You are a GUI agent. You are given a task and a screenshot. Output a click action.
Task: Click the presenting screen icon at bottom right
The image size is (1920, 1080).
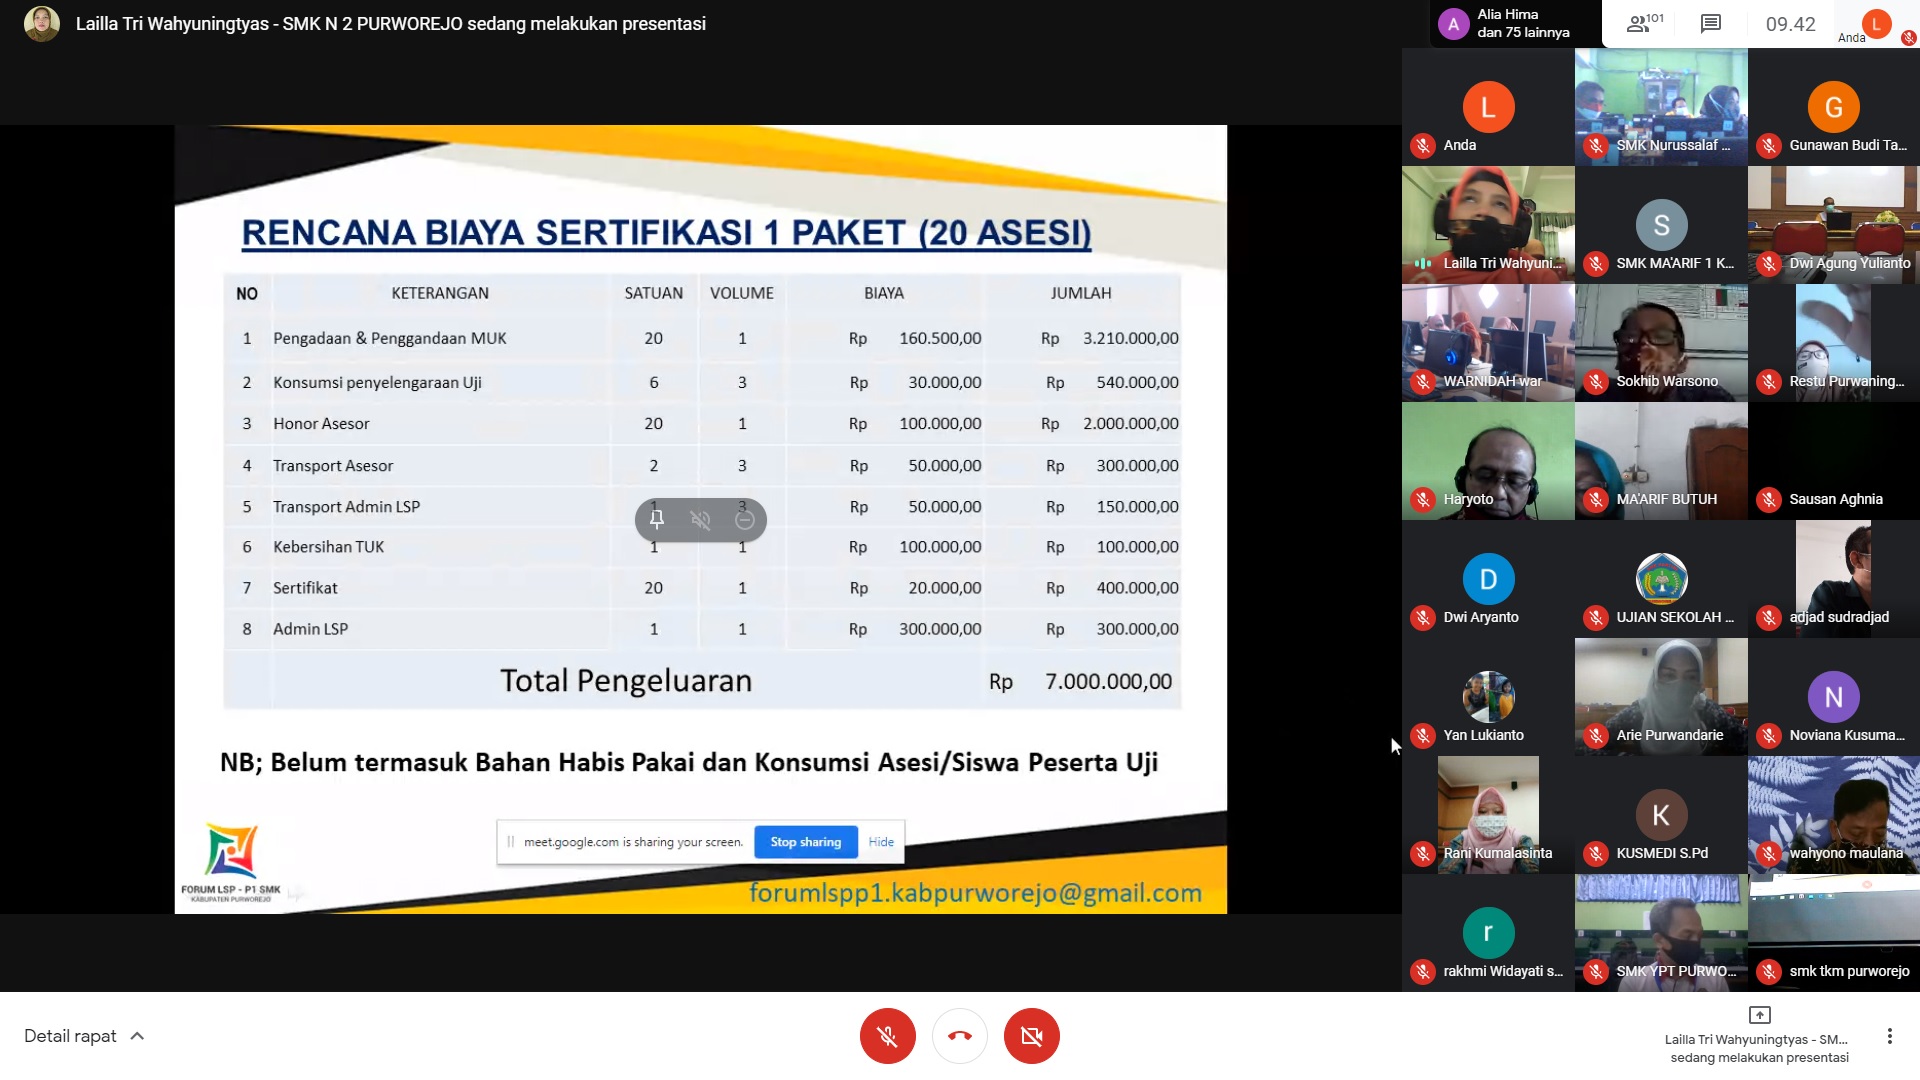pyautogui.click(x=1759, y=1015)
